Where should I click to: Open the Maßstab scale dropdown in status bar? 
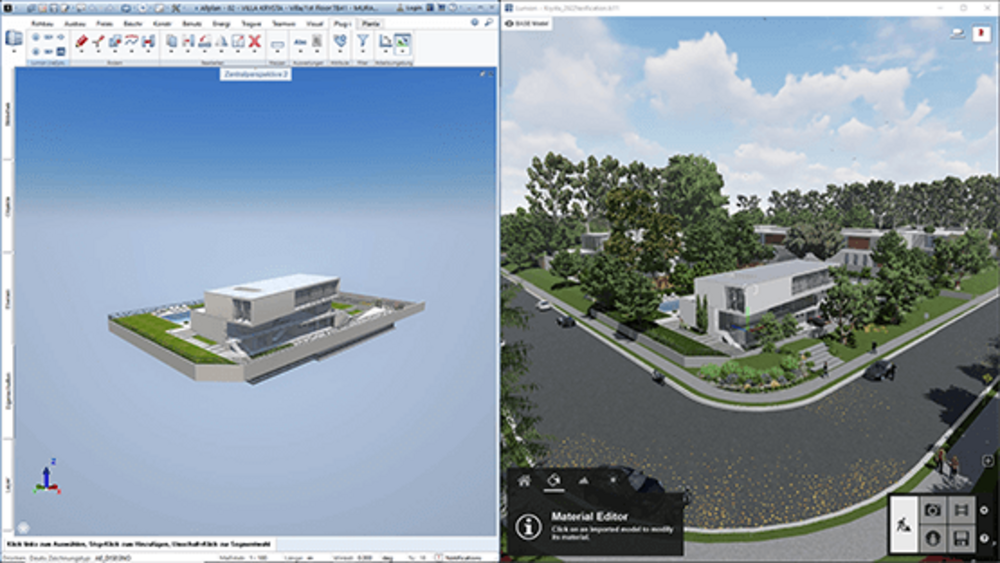[246, 557]
